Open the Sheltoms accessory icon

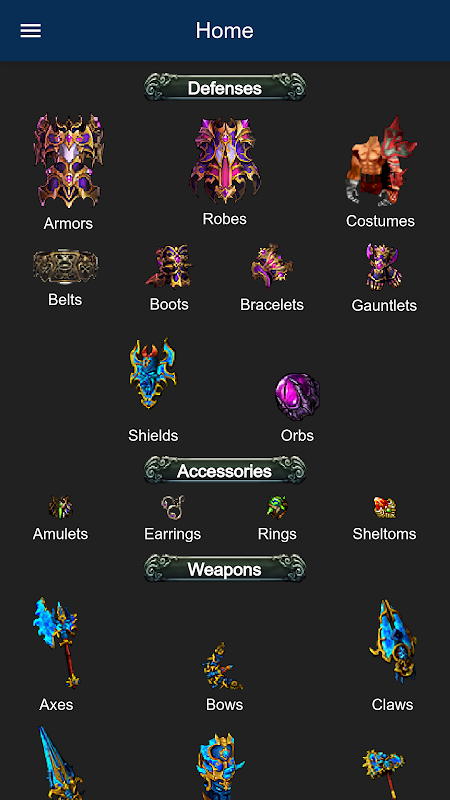384,508
